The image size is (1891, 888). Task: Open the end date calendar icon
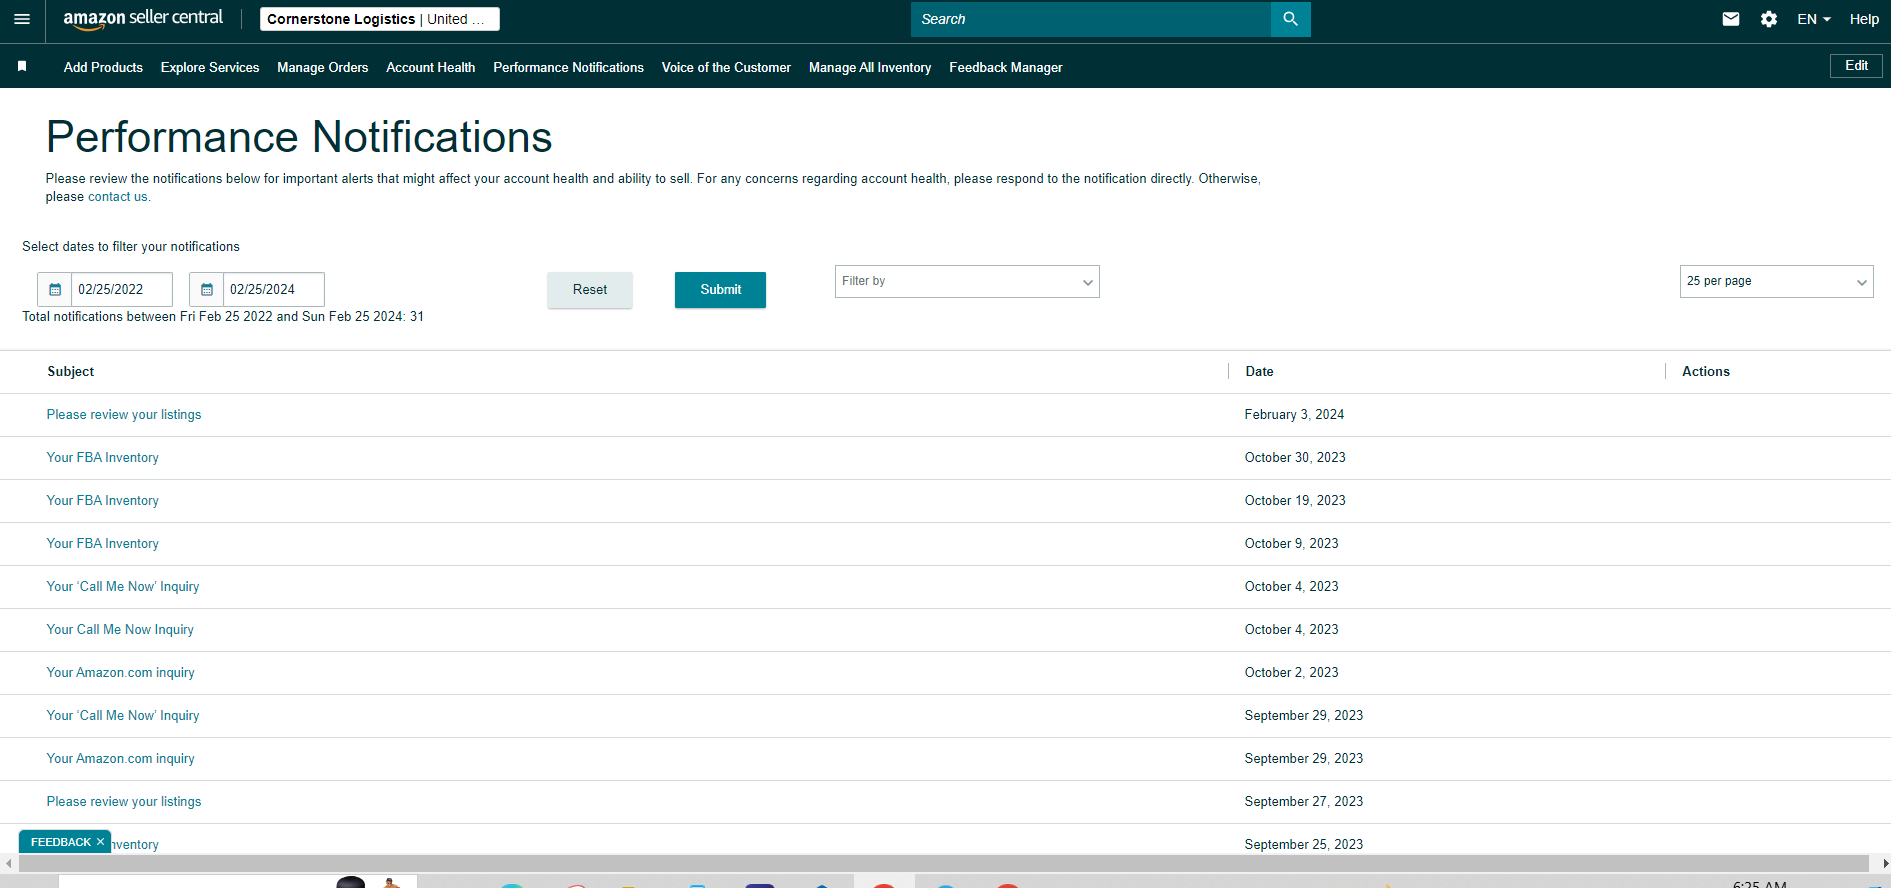[207, 289]
